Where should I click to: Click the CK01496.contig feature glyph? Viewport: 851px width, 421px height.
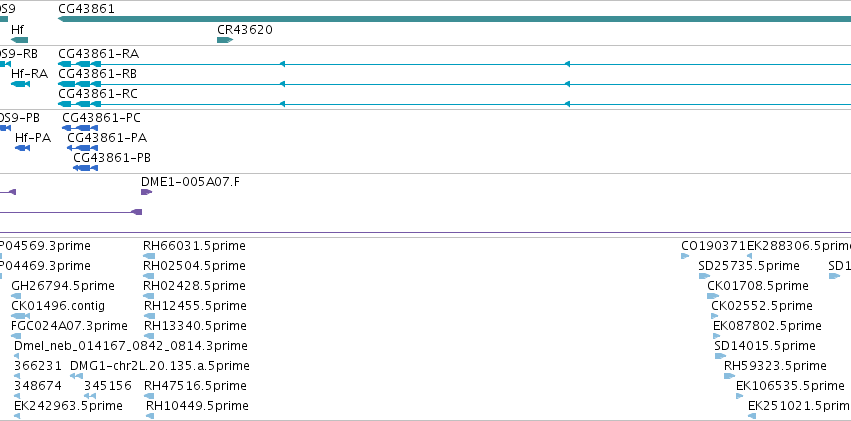21,316
